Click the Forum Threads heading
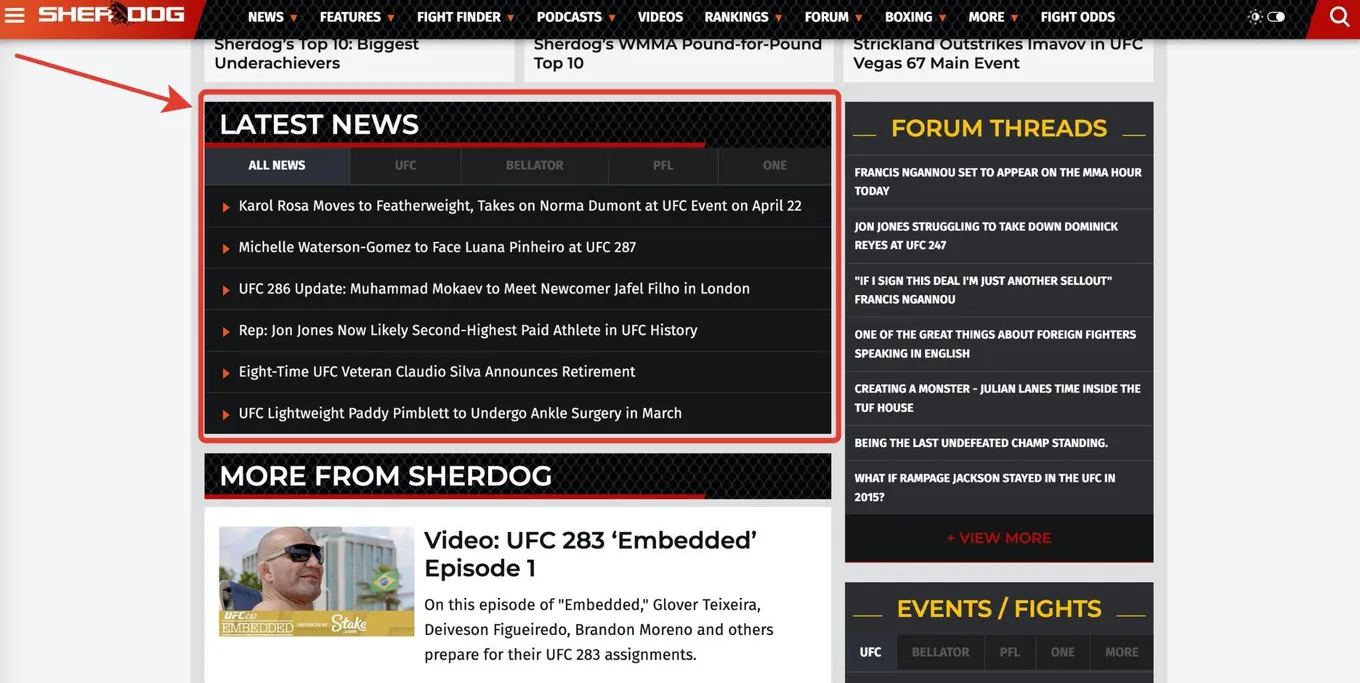The width and height of the screenshot is (1360, 683). (x=999, y=128)
